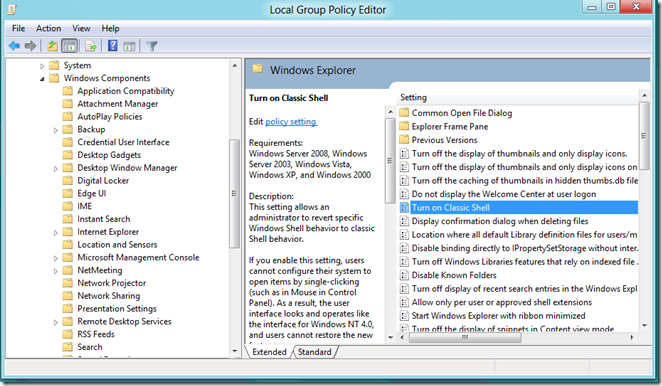The image size is (662, 386).
Task: Click the Start Windows Explorer ribbon minimized policy icon
Action: point(404,315)
